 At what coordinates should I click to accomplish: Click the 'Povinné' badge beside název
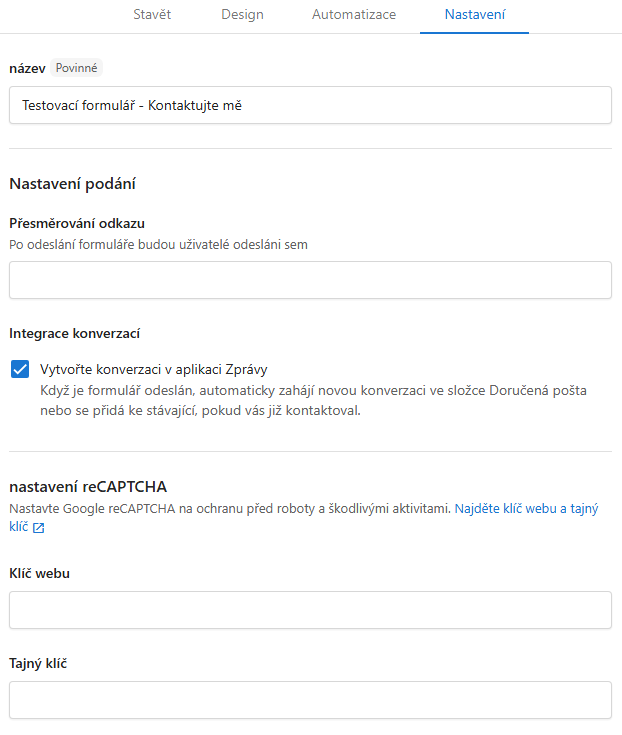pos(77,68)
